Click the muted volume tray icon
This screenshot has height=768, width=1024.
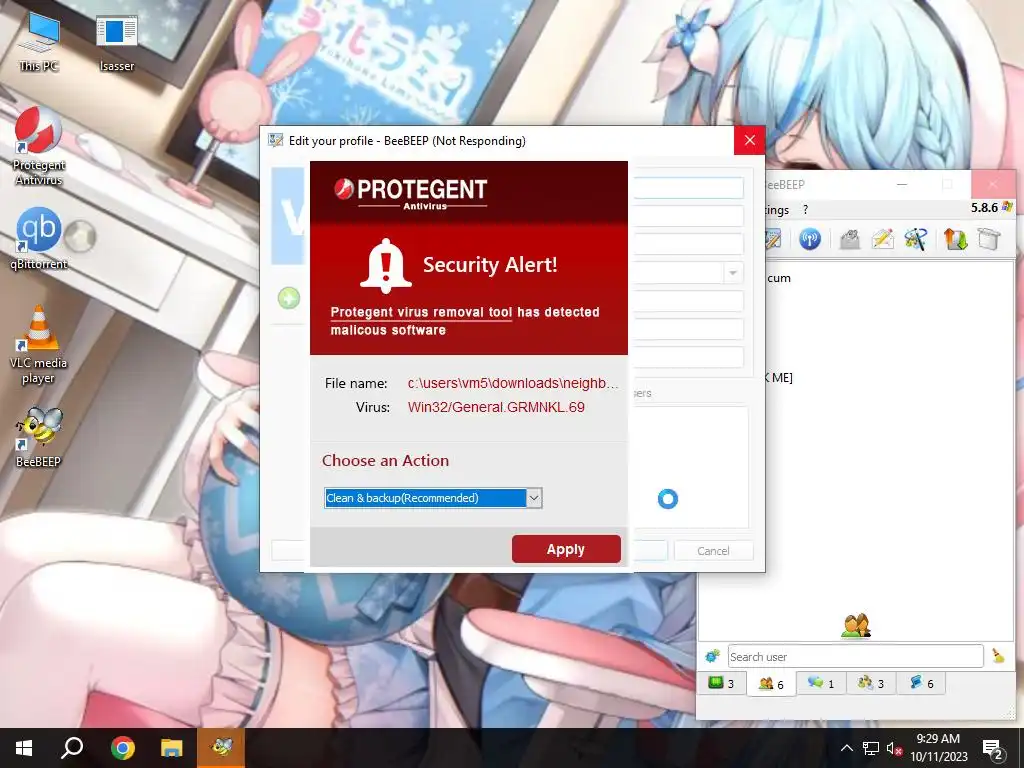pos(894,748)
